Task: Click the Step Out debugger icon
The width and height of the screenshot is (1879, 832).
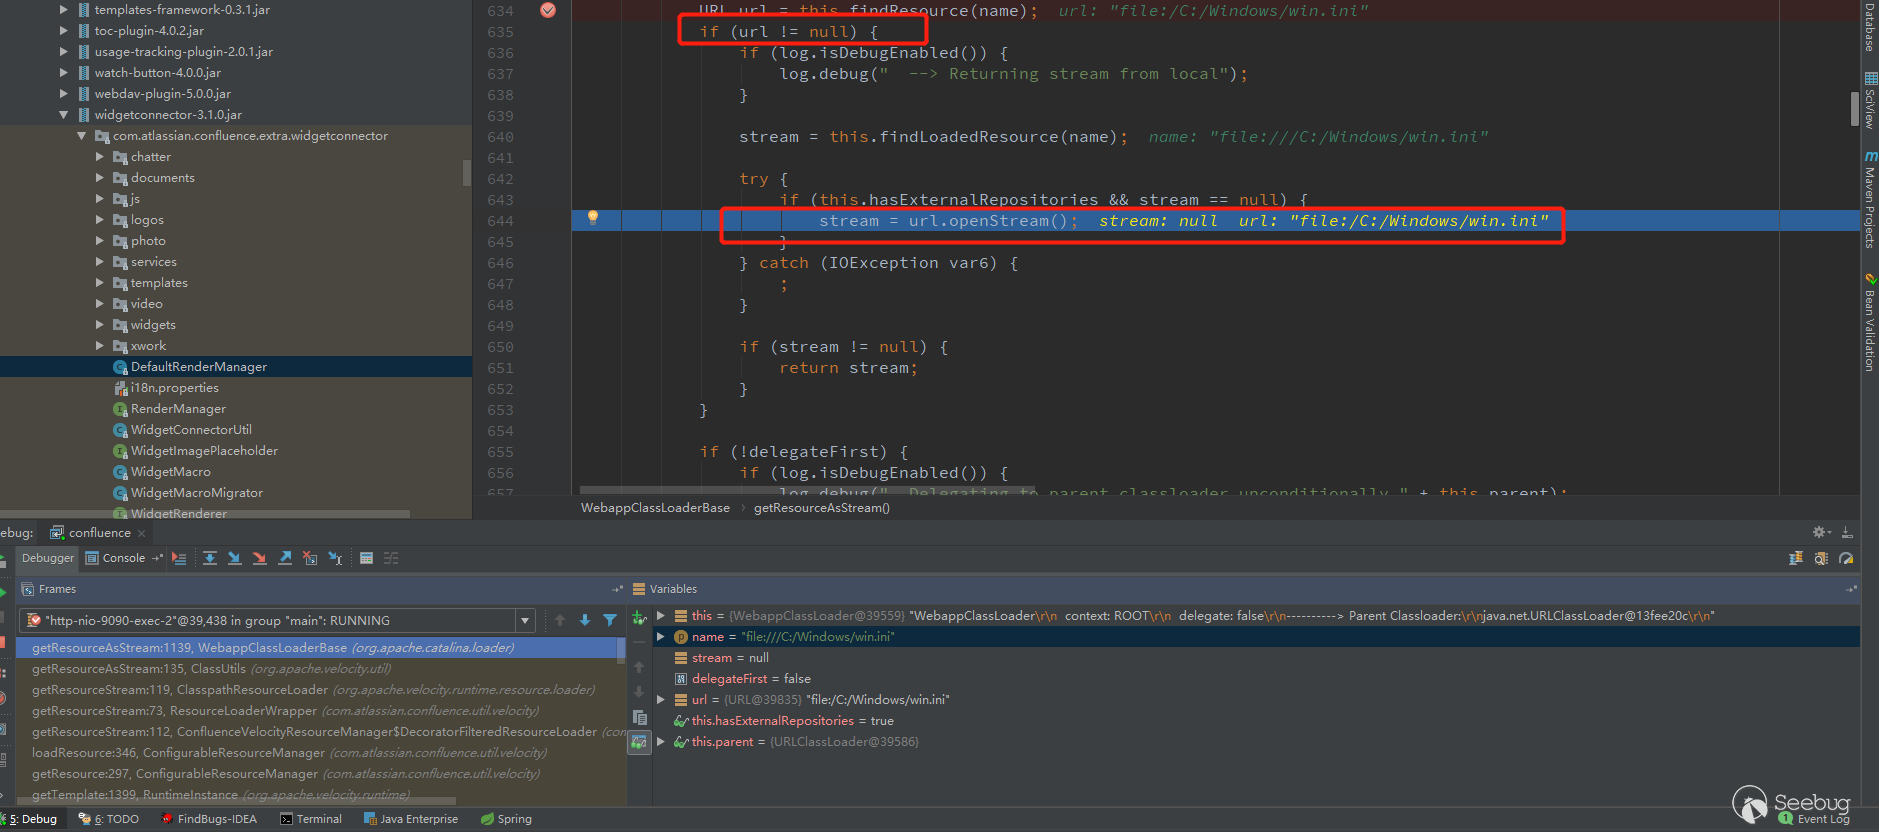Action: (285, 558)
